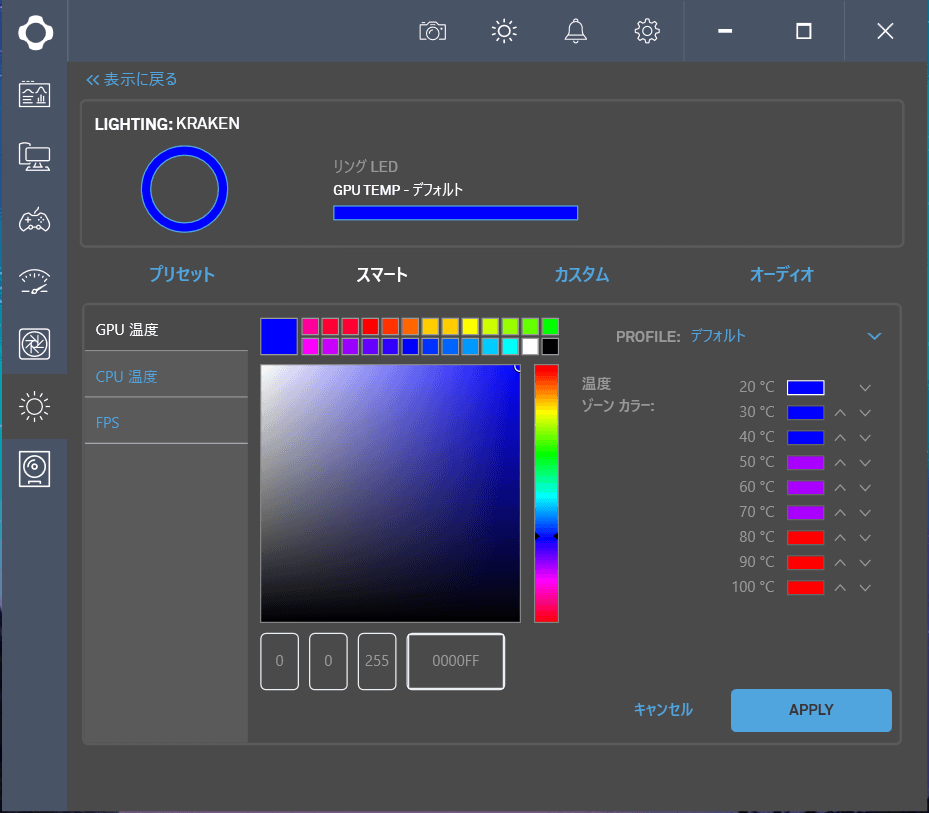Click the Kraken ring LED preview circle
The width and height of the screenshot is (929, 813).
(x=184, y=189)
